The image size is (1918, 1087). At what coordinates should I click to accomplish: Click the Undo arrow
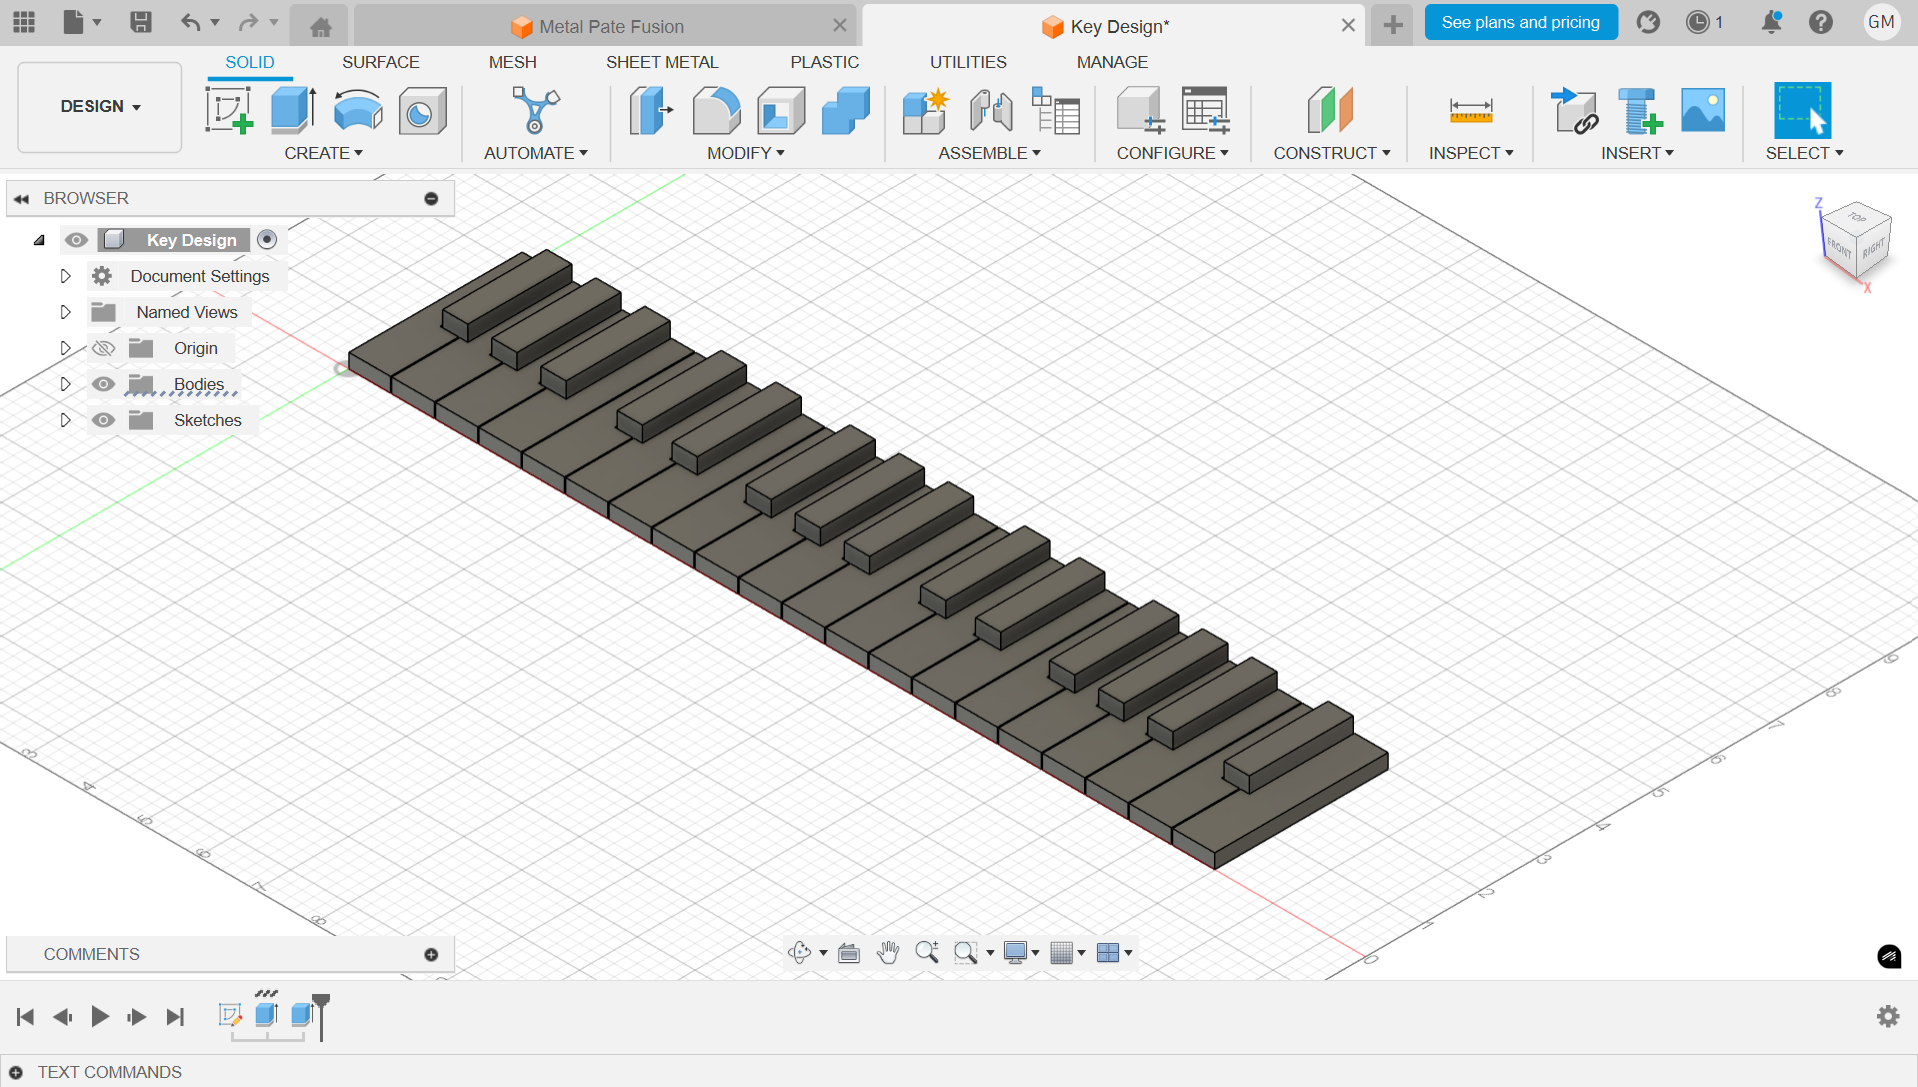point(190,22)
